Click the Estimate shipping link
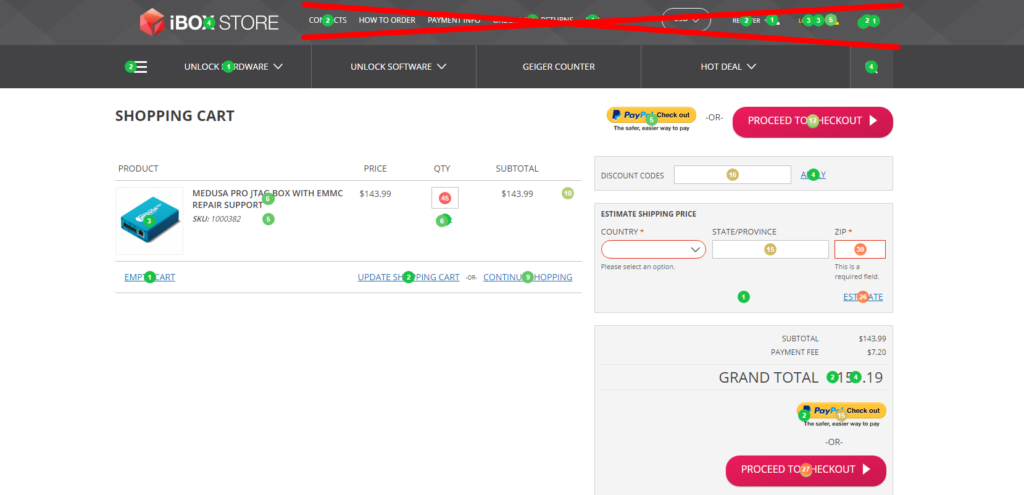 pyautogui.click(x=863, y=296)
